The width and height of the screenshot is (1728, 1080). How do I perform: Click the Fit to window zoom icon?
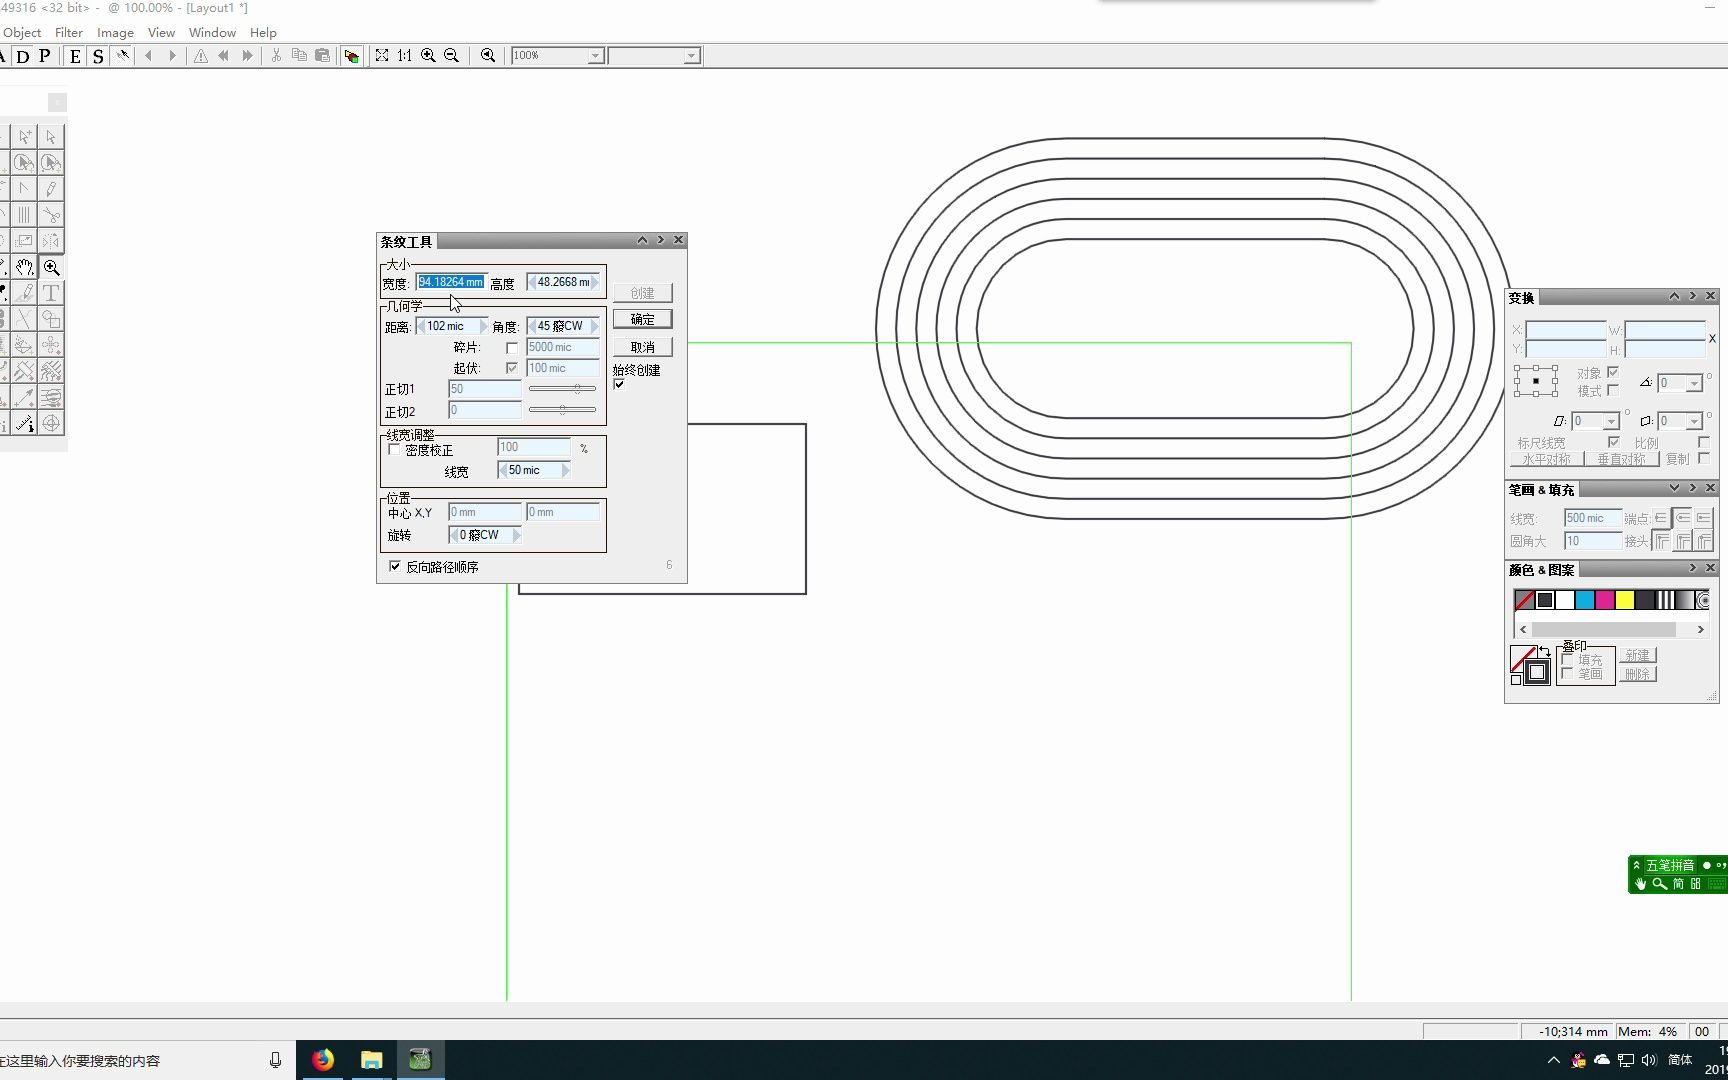pos(382,56)
